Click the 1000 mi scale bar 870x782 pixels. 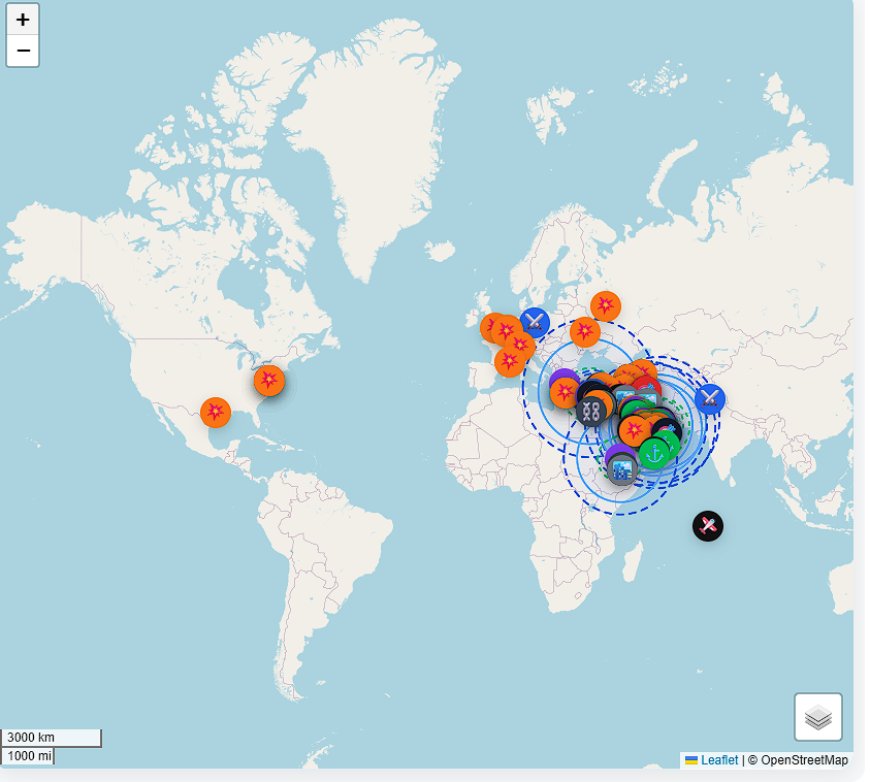(27, 756)
